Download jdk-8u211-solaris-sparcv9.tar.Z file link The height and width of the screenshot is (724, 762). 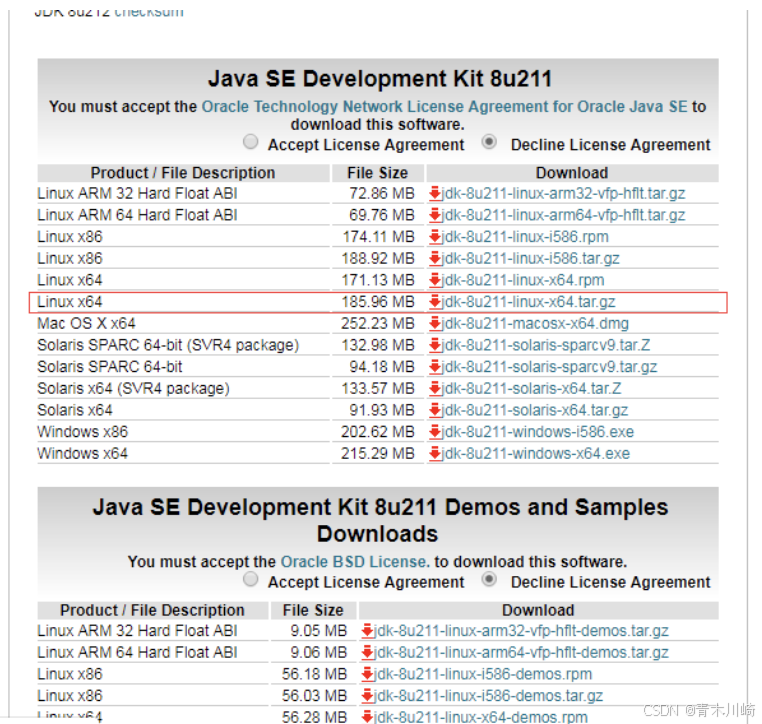(546, 345)
